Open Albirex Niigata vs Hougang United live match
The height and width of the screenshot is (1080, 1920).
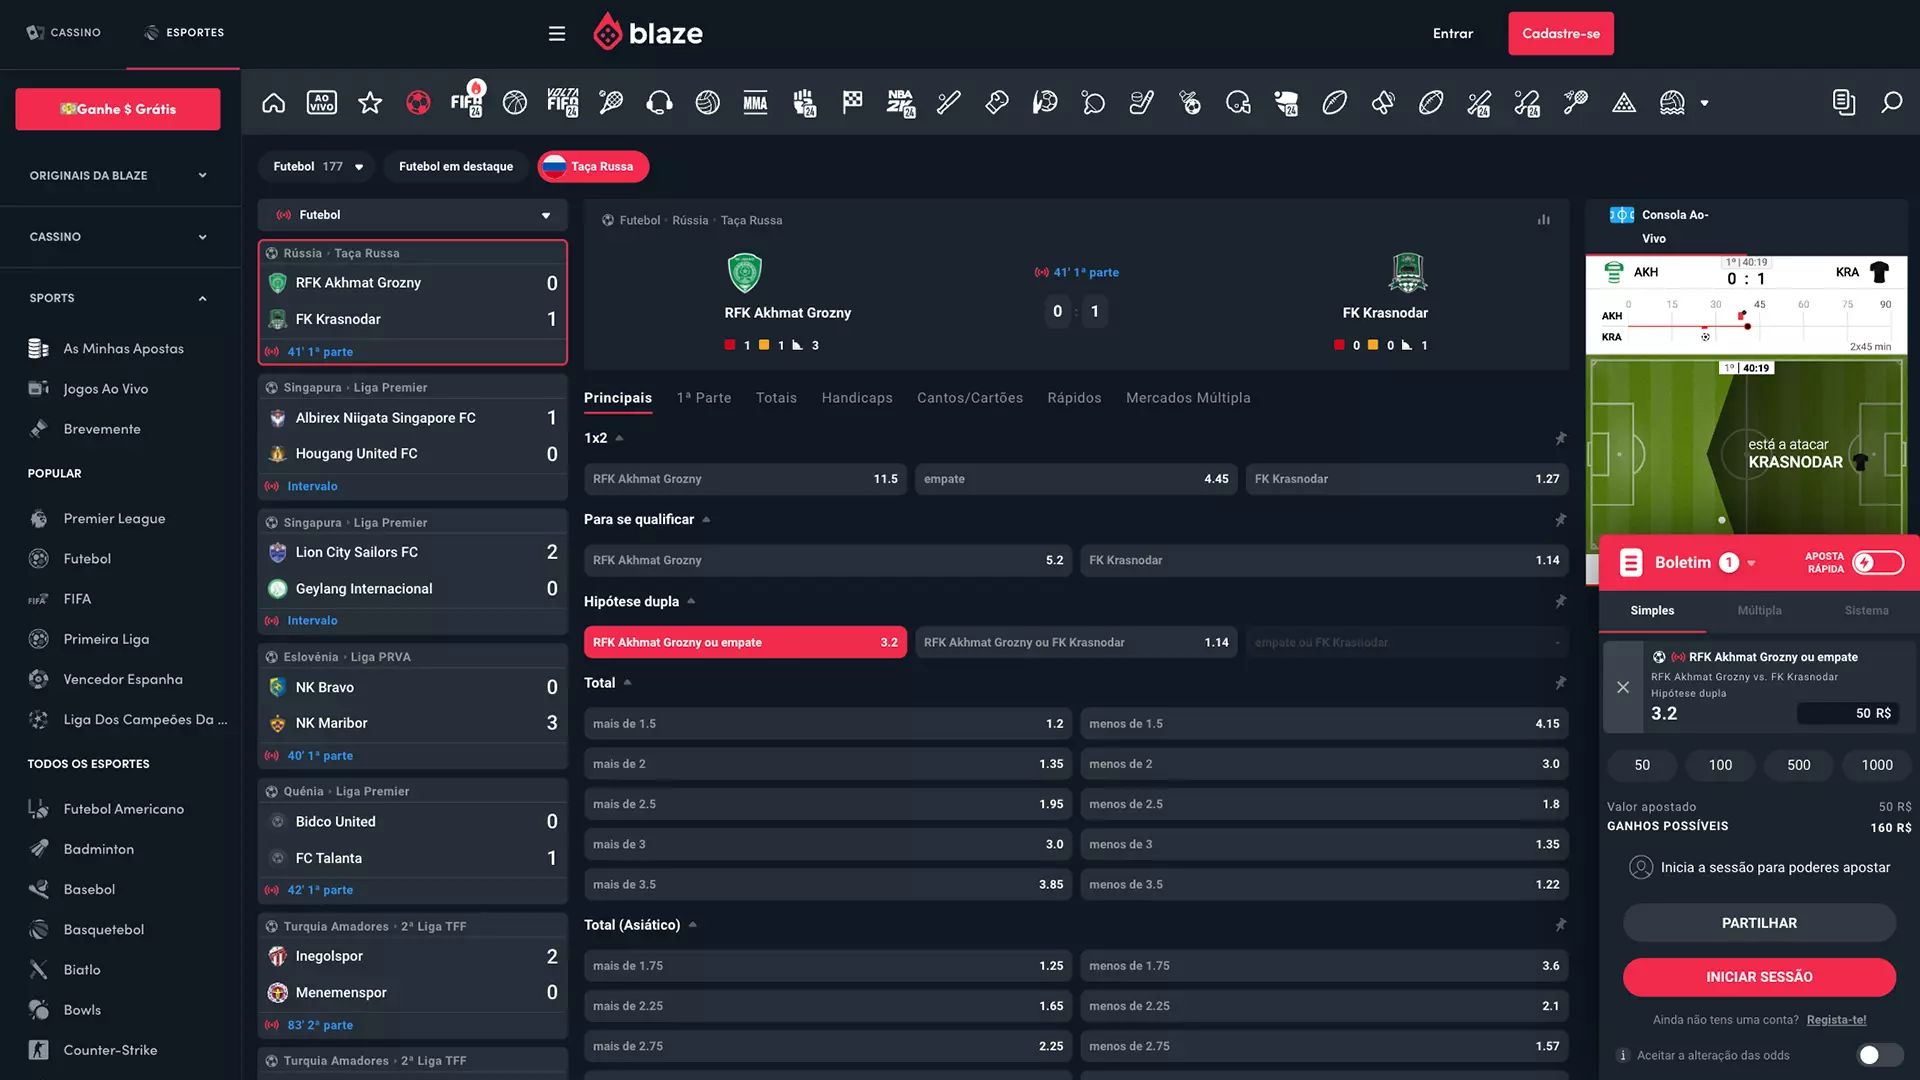click(412, 436)
